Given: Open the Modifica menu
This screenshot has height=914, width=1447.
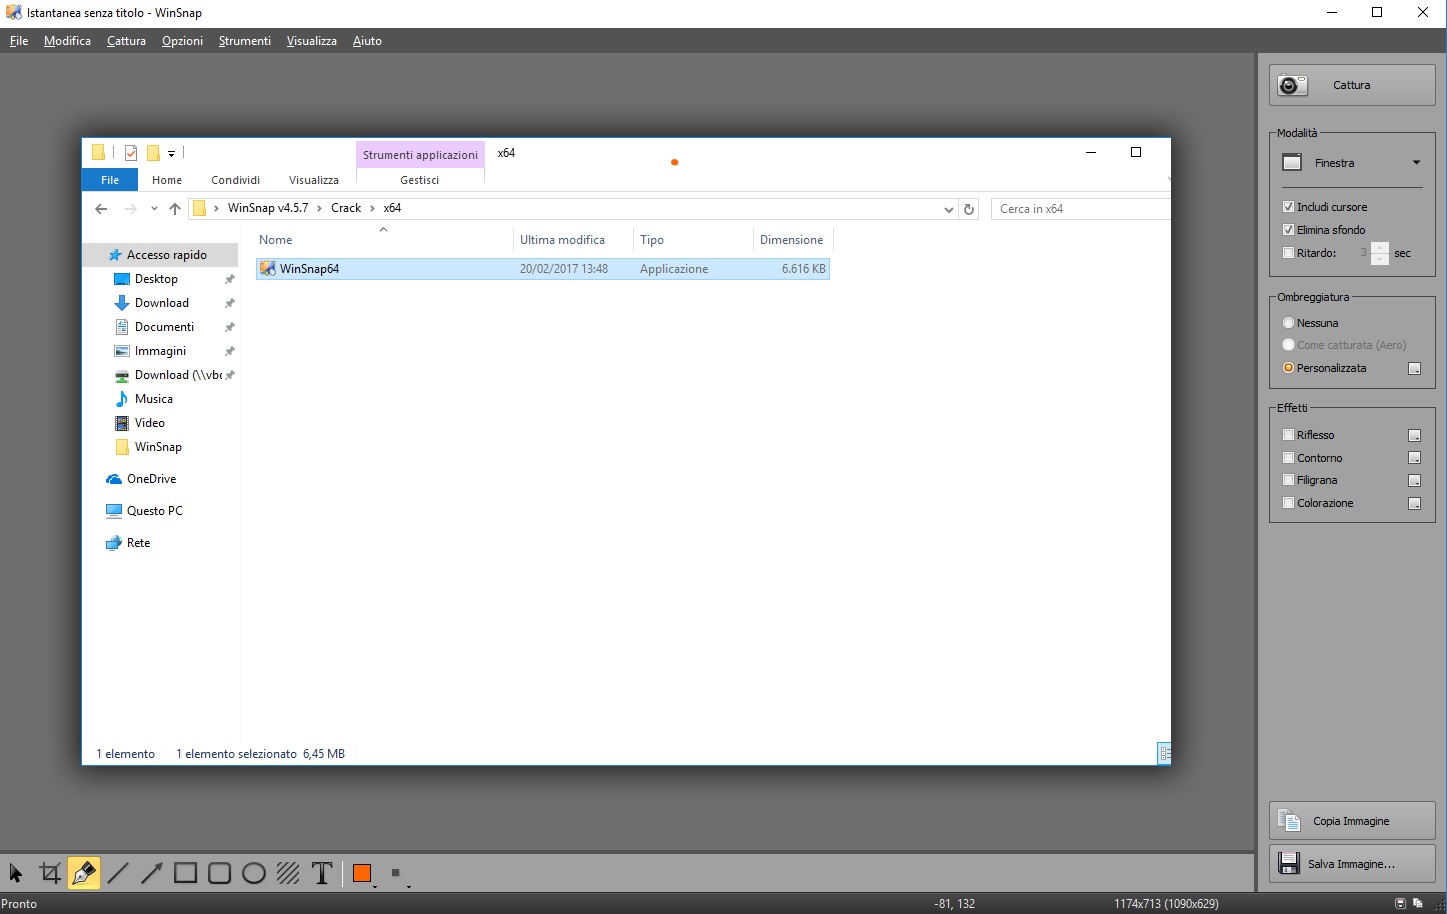Looking at the screenshot, I should pyautogui.click(x=67, y=41).
